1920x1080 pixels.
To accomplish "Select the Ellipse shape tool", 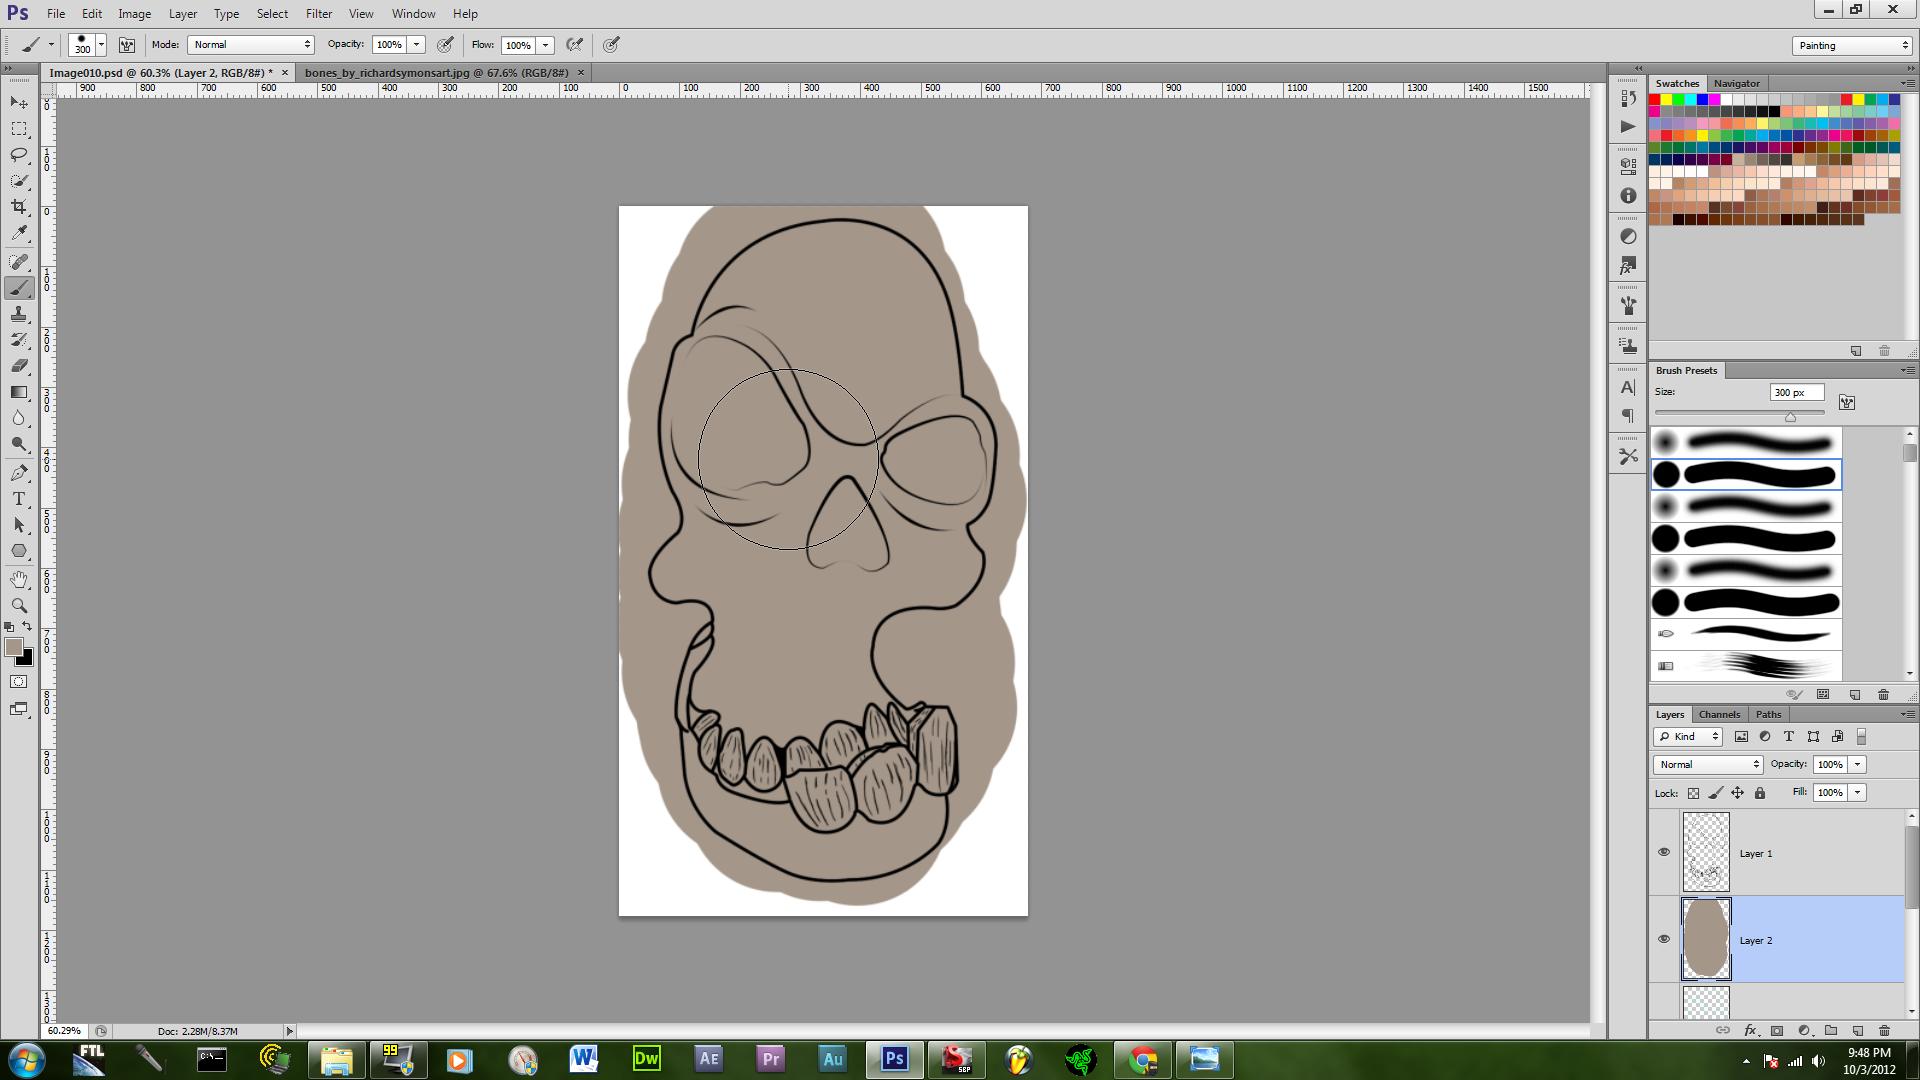I will (19, 551).
